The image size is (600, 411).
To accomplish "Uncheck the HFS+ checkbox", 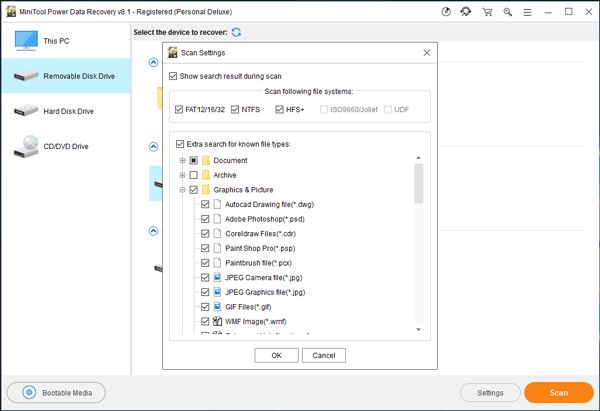I will 279,109.
